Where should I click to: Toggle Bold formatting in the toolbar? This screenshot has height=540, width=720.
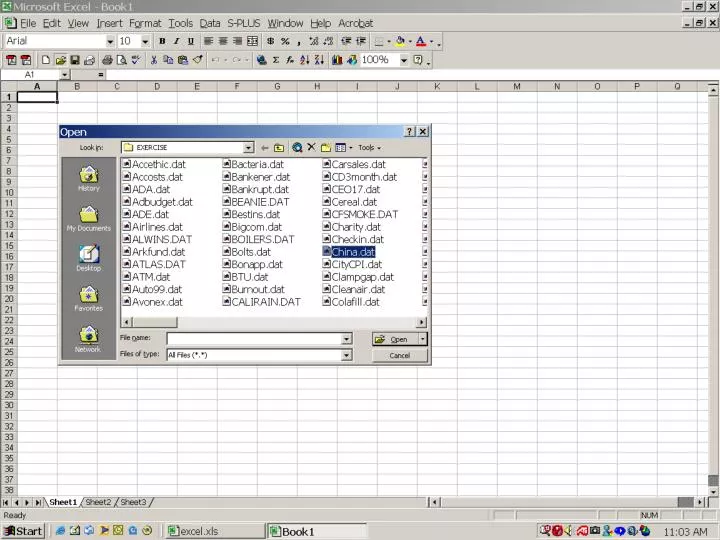coord(162,41)
